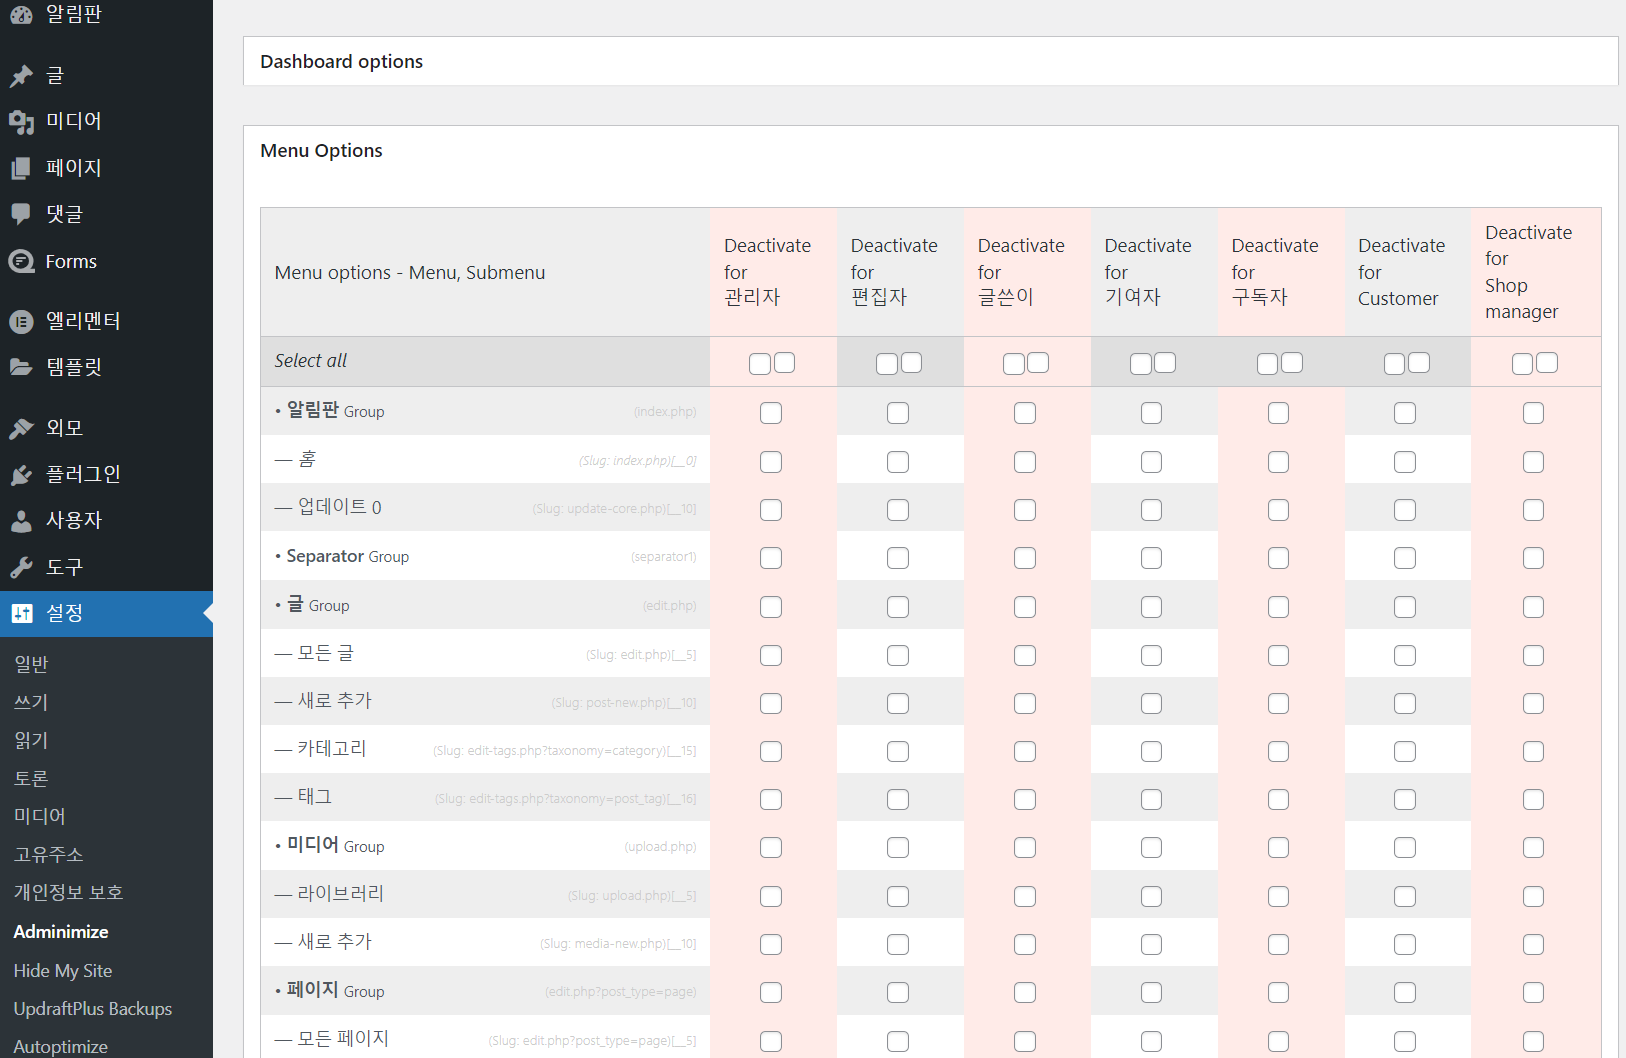This screenshot has height=1058, width=1626.
Task: Click the 알림판 dashboard icon
Action: pyautogui.click(x=21, y=14)
